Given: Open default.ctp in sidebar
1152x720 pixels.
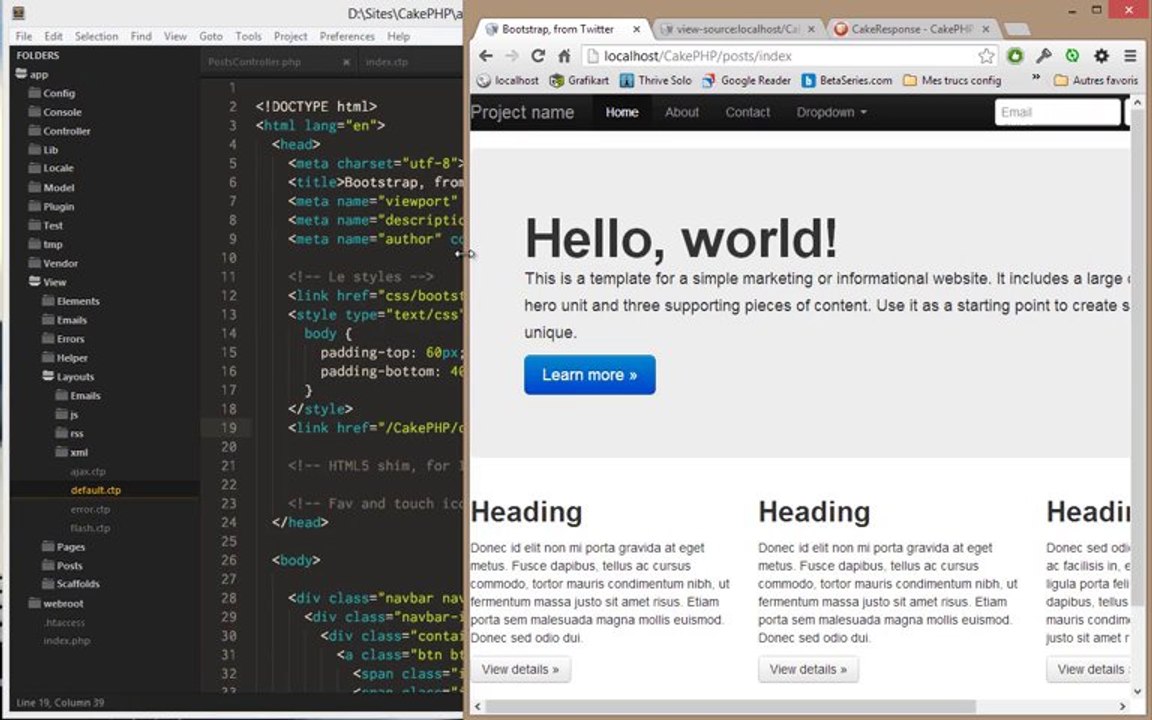Looking at the screenshot, I should 96,490.
